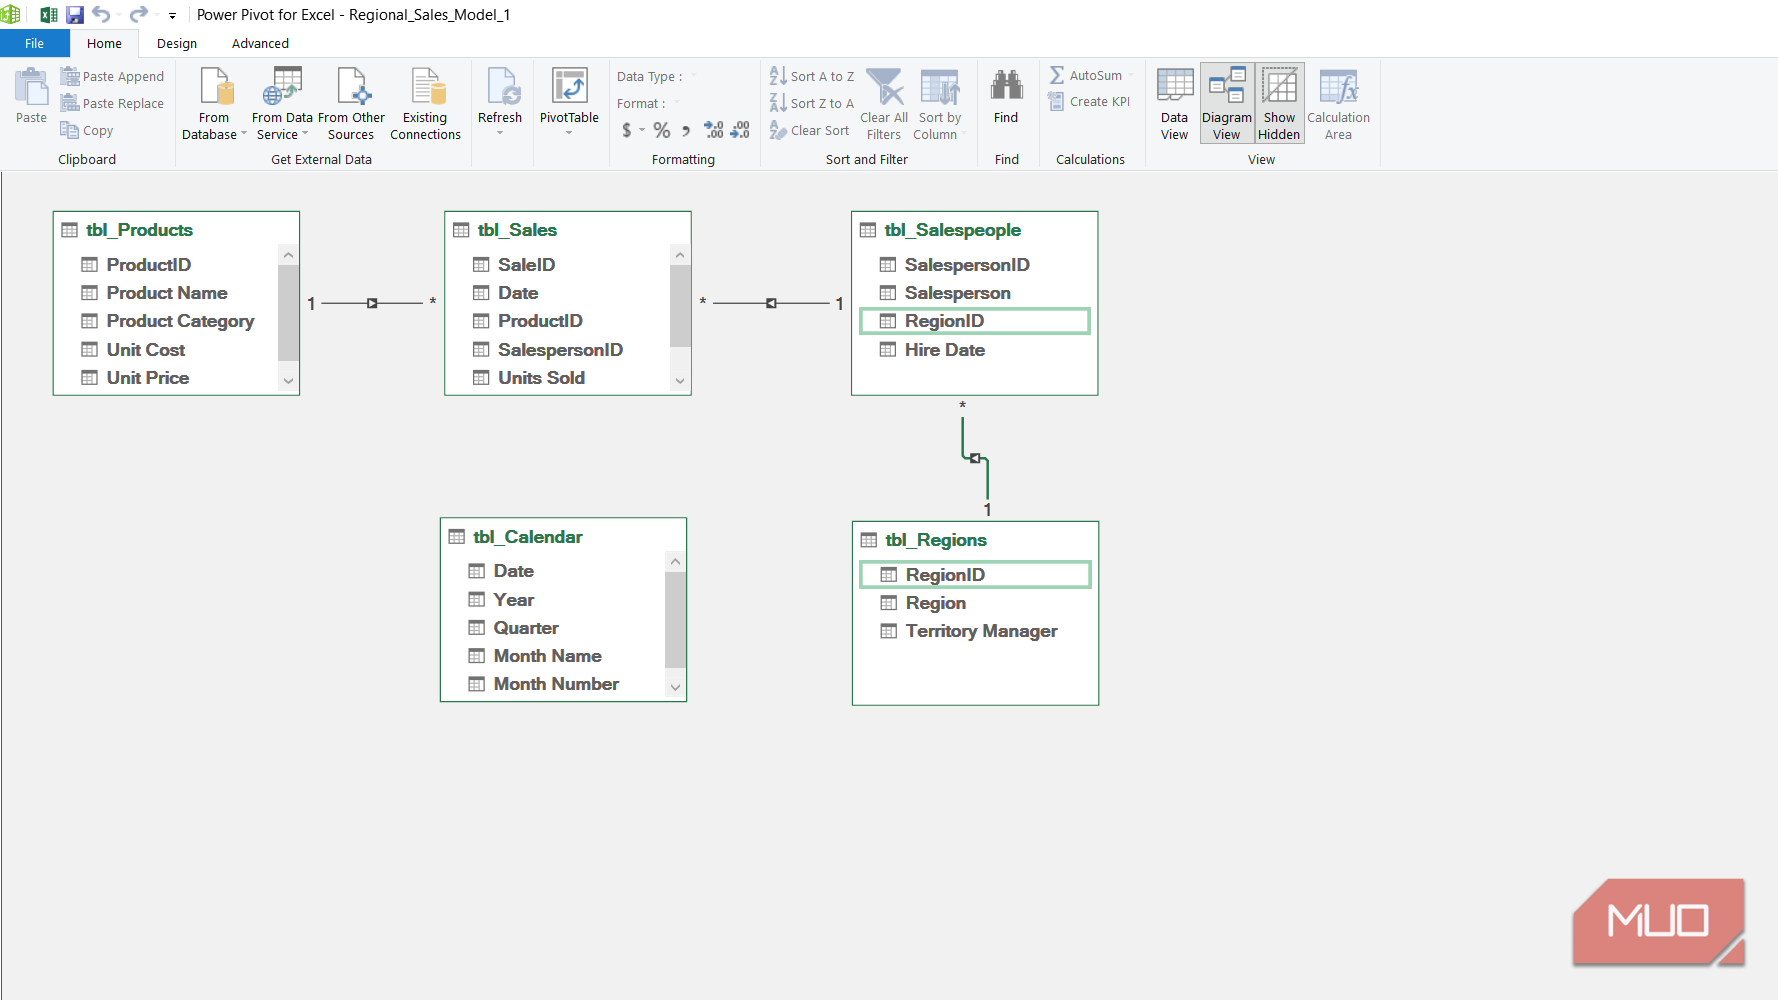The height and width of the screenshot is (1000, 1778).
Task: Select RegionID field in tbl_Salespeople
Action: [x=975, y=321]
